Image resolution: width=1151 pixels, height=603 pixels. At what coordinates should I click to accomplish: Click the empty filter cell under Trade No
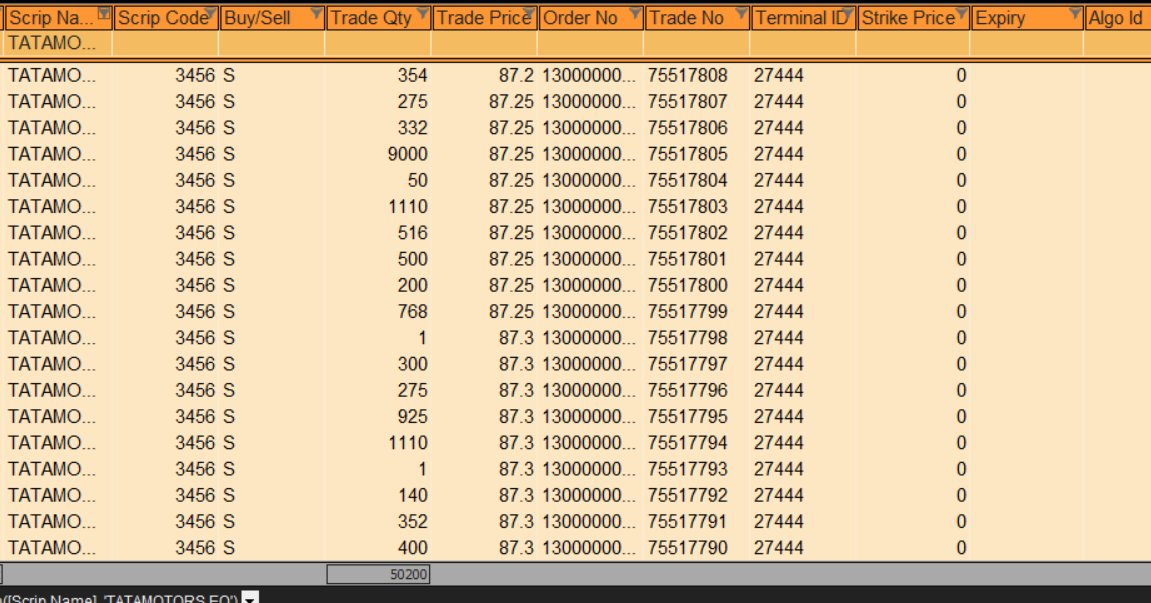coord(697,43)
